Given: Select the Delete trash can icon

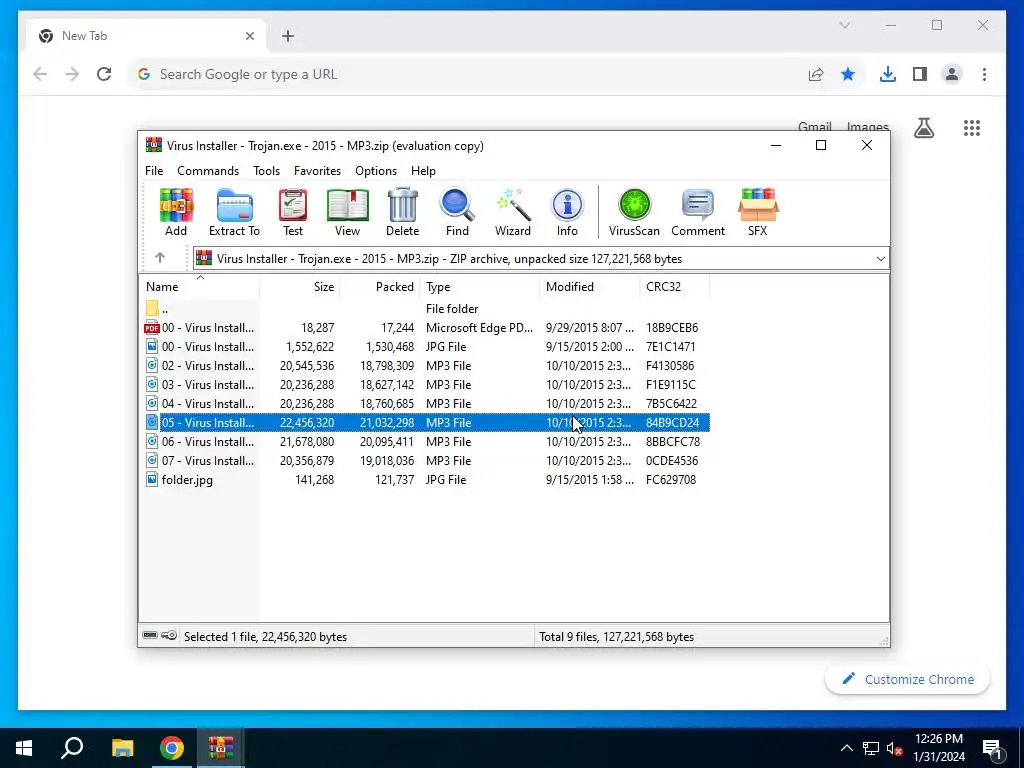Looking at the screenshot, I should [402, 212].
